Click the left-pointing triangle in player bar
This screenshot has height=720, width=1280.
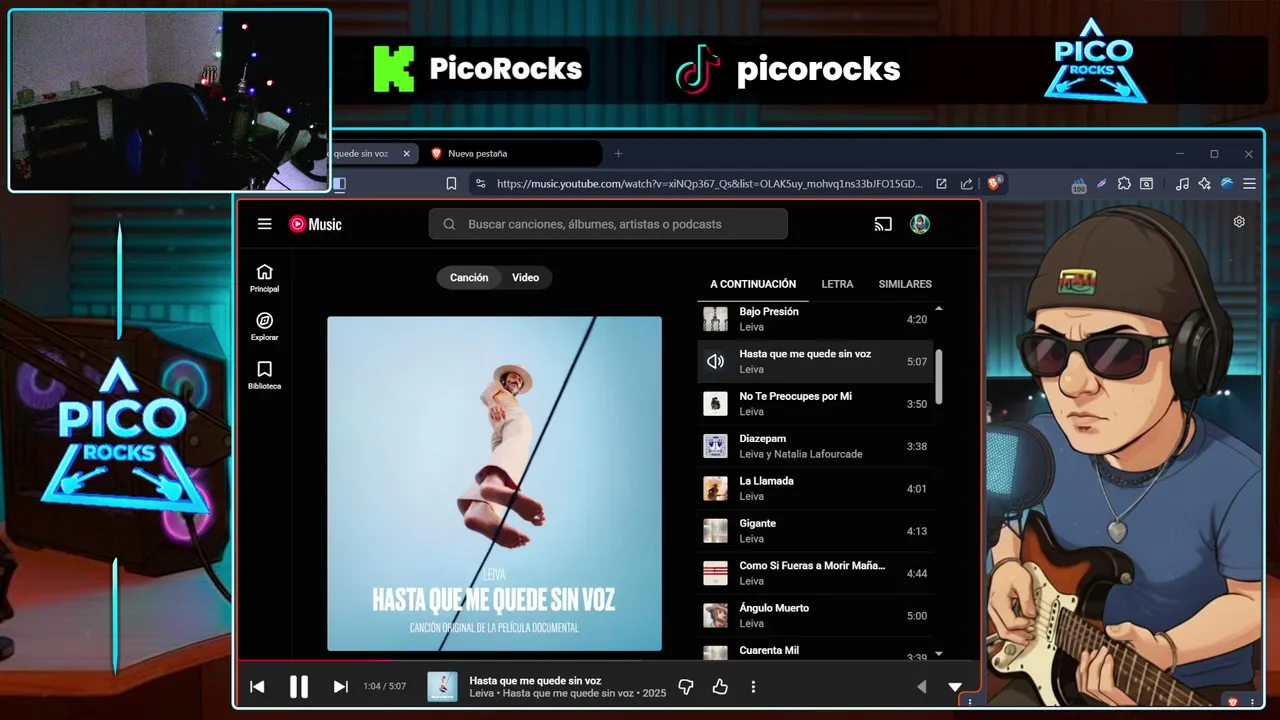point(922,687)
